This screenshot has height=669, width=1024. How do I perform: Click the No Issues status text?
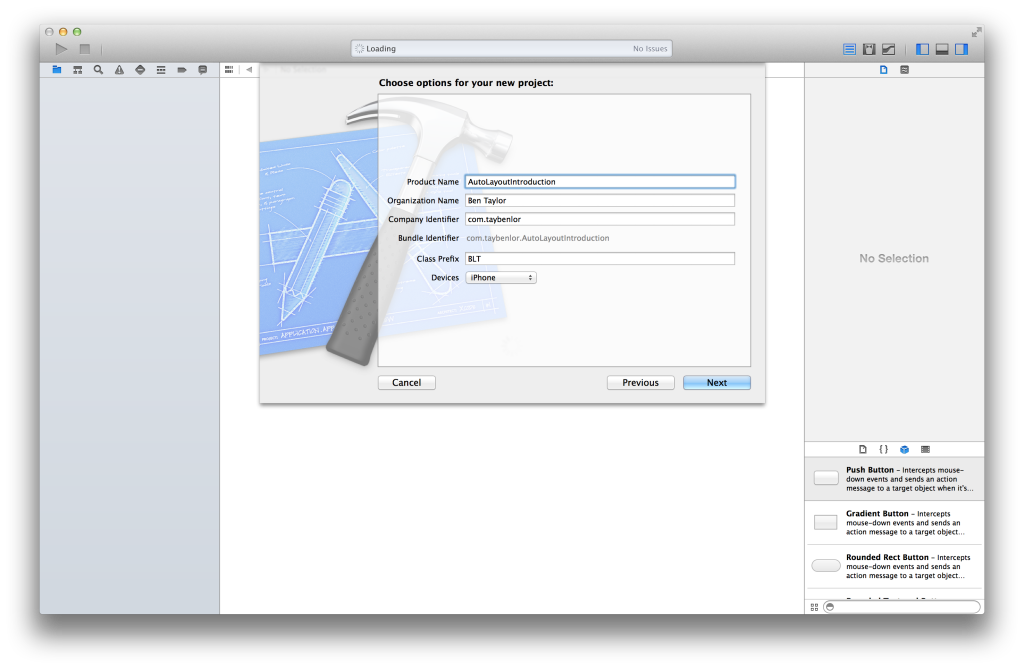(650, 49)
